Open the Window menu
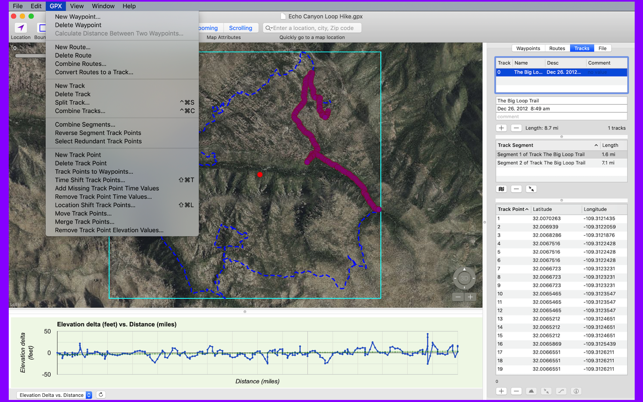This screenshot has width=643, height=402. tap(103, 6)
